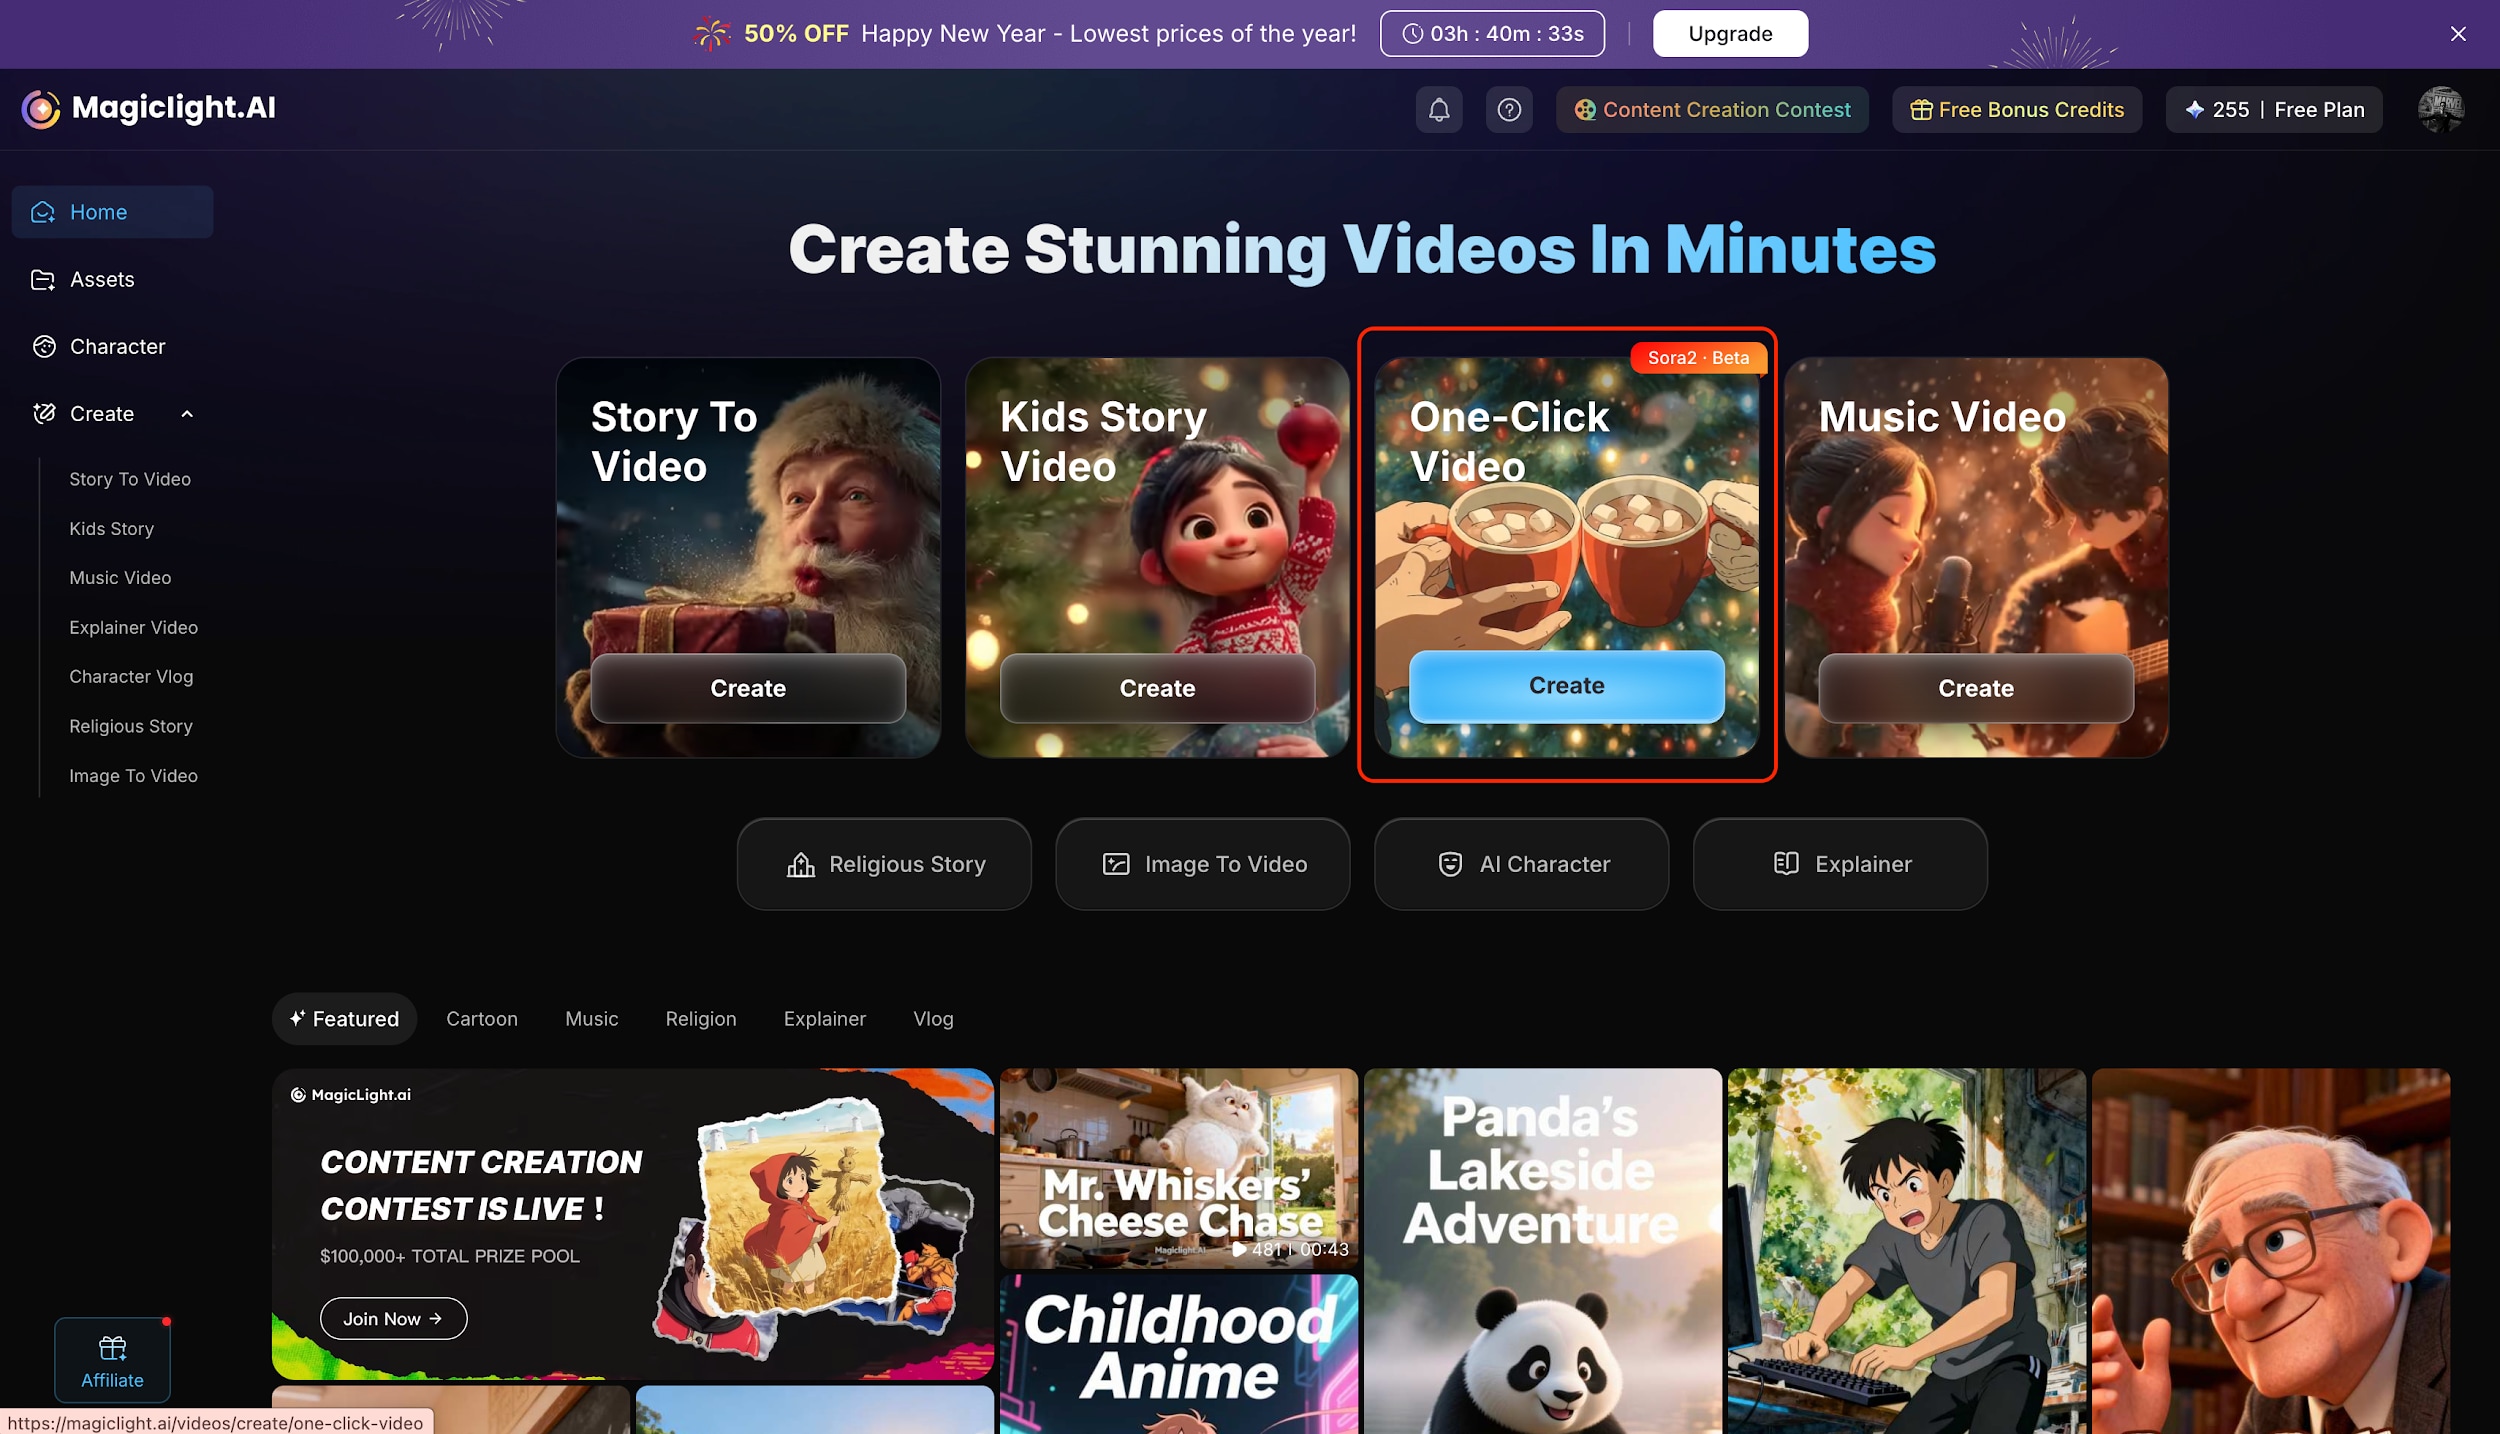Click the Upgrade button
This screenshot has height=1434, width=2500.
click(1730, 33)
